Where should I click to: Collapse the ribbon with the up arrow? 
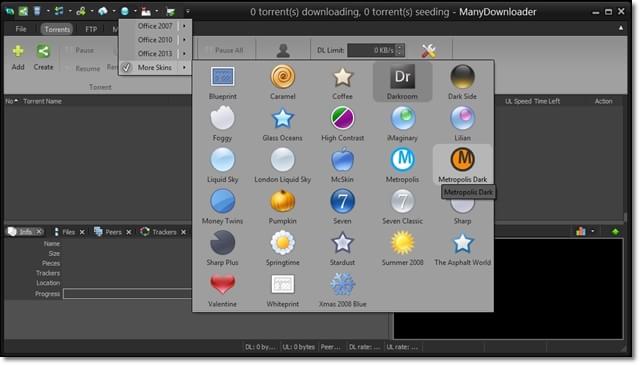[x=620, y=28]
